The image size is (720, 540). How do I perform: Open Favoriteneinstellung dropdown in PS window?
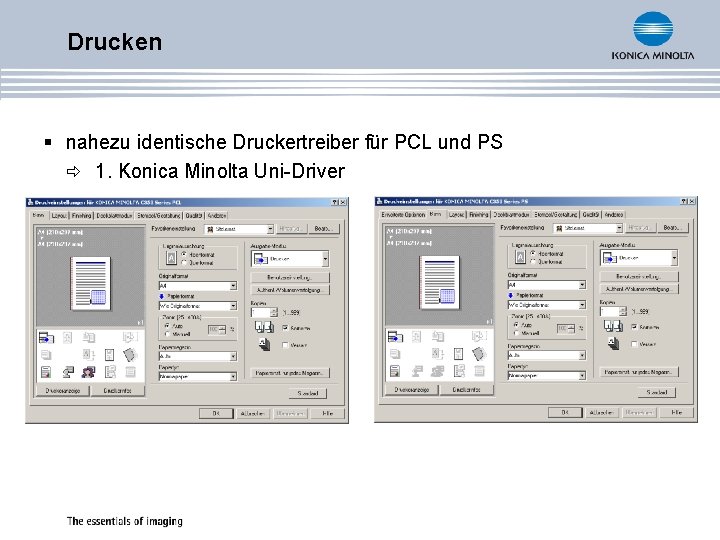tap(588, 228)
